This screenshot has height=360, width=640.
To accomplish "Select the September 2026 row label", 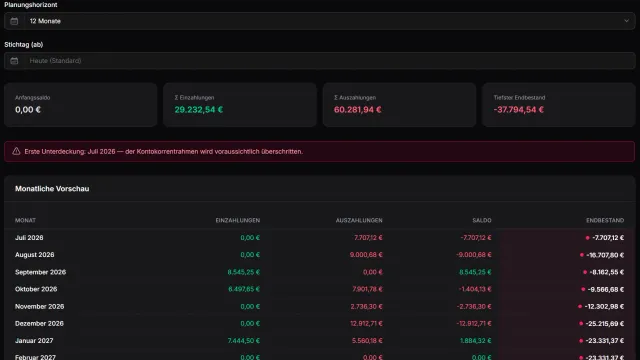I will [40, 272].
